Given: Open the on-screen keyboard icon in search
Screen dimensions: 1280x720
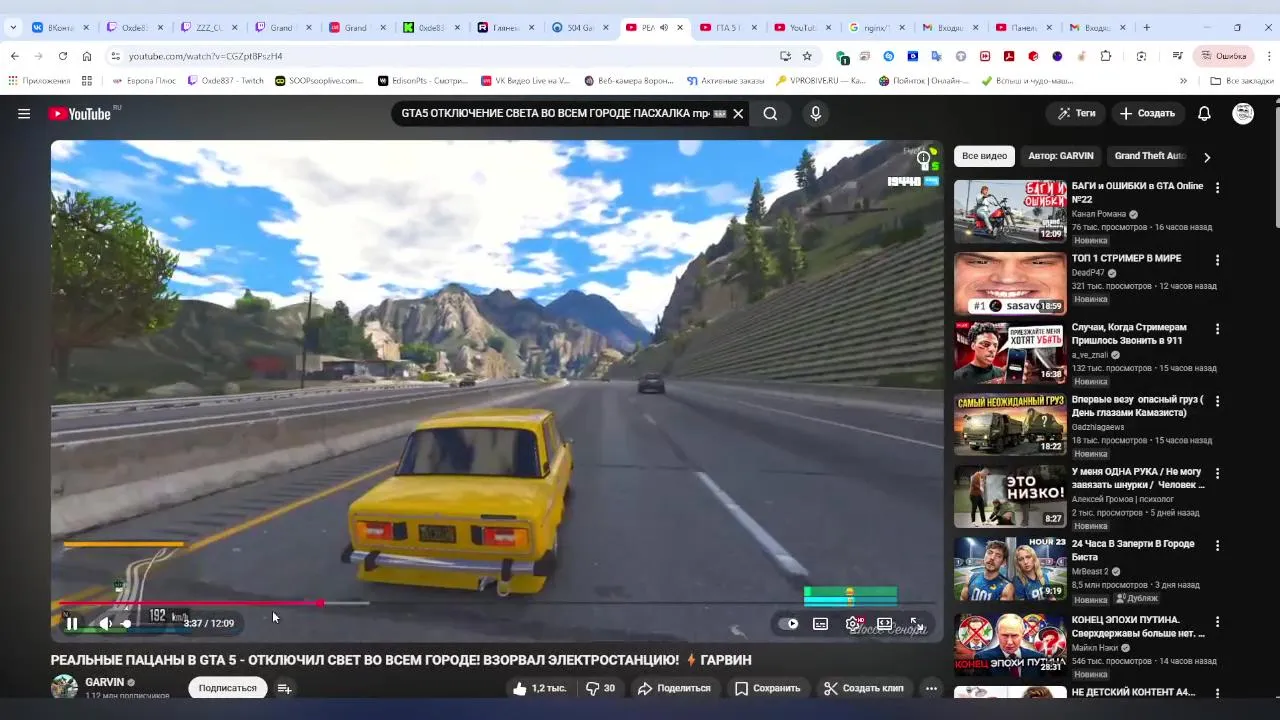Looking at the screenshot, I should 720,114.
